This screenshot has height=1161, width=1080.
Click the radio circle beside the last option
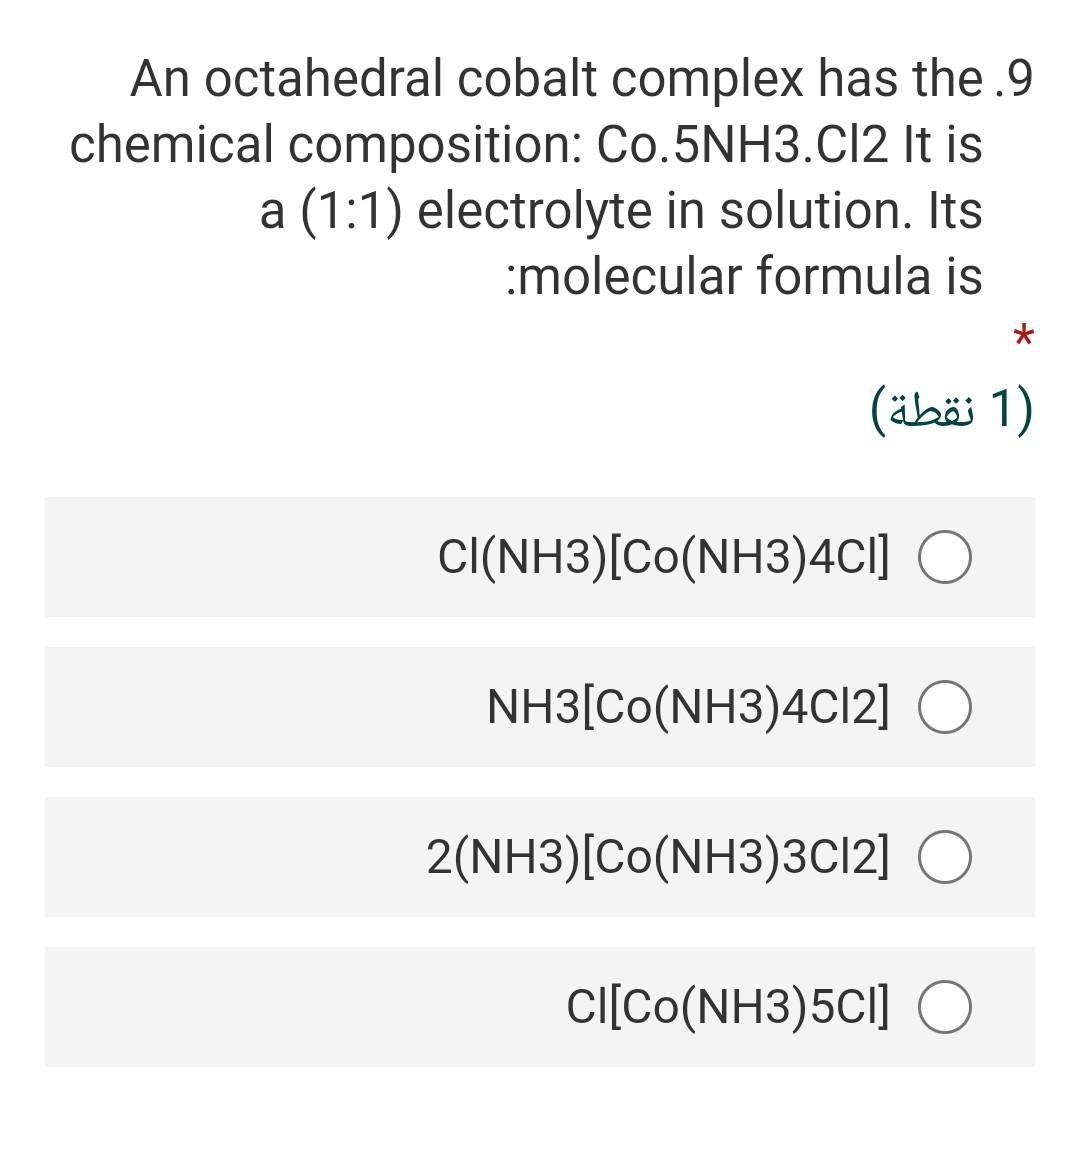944,1008
